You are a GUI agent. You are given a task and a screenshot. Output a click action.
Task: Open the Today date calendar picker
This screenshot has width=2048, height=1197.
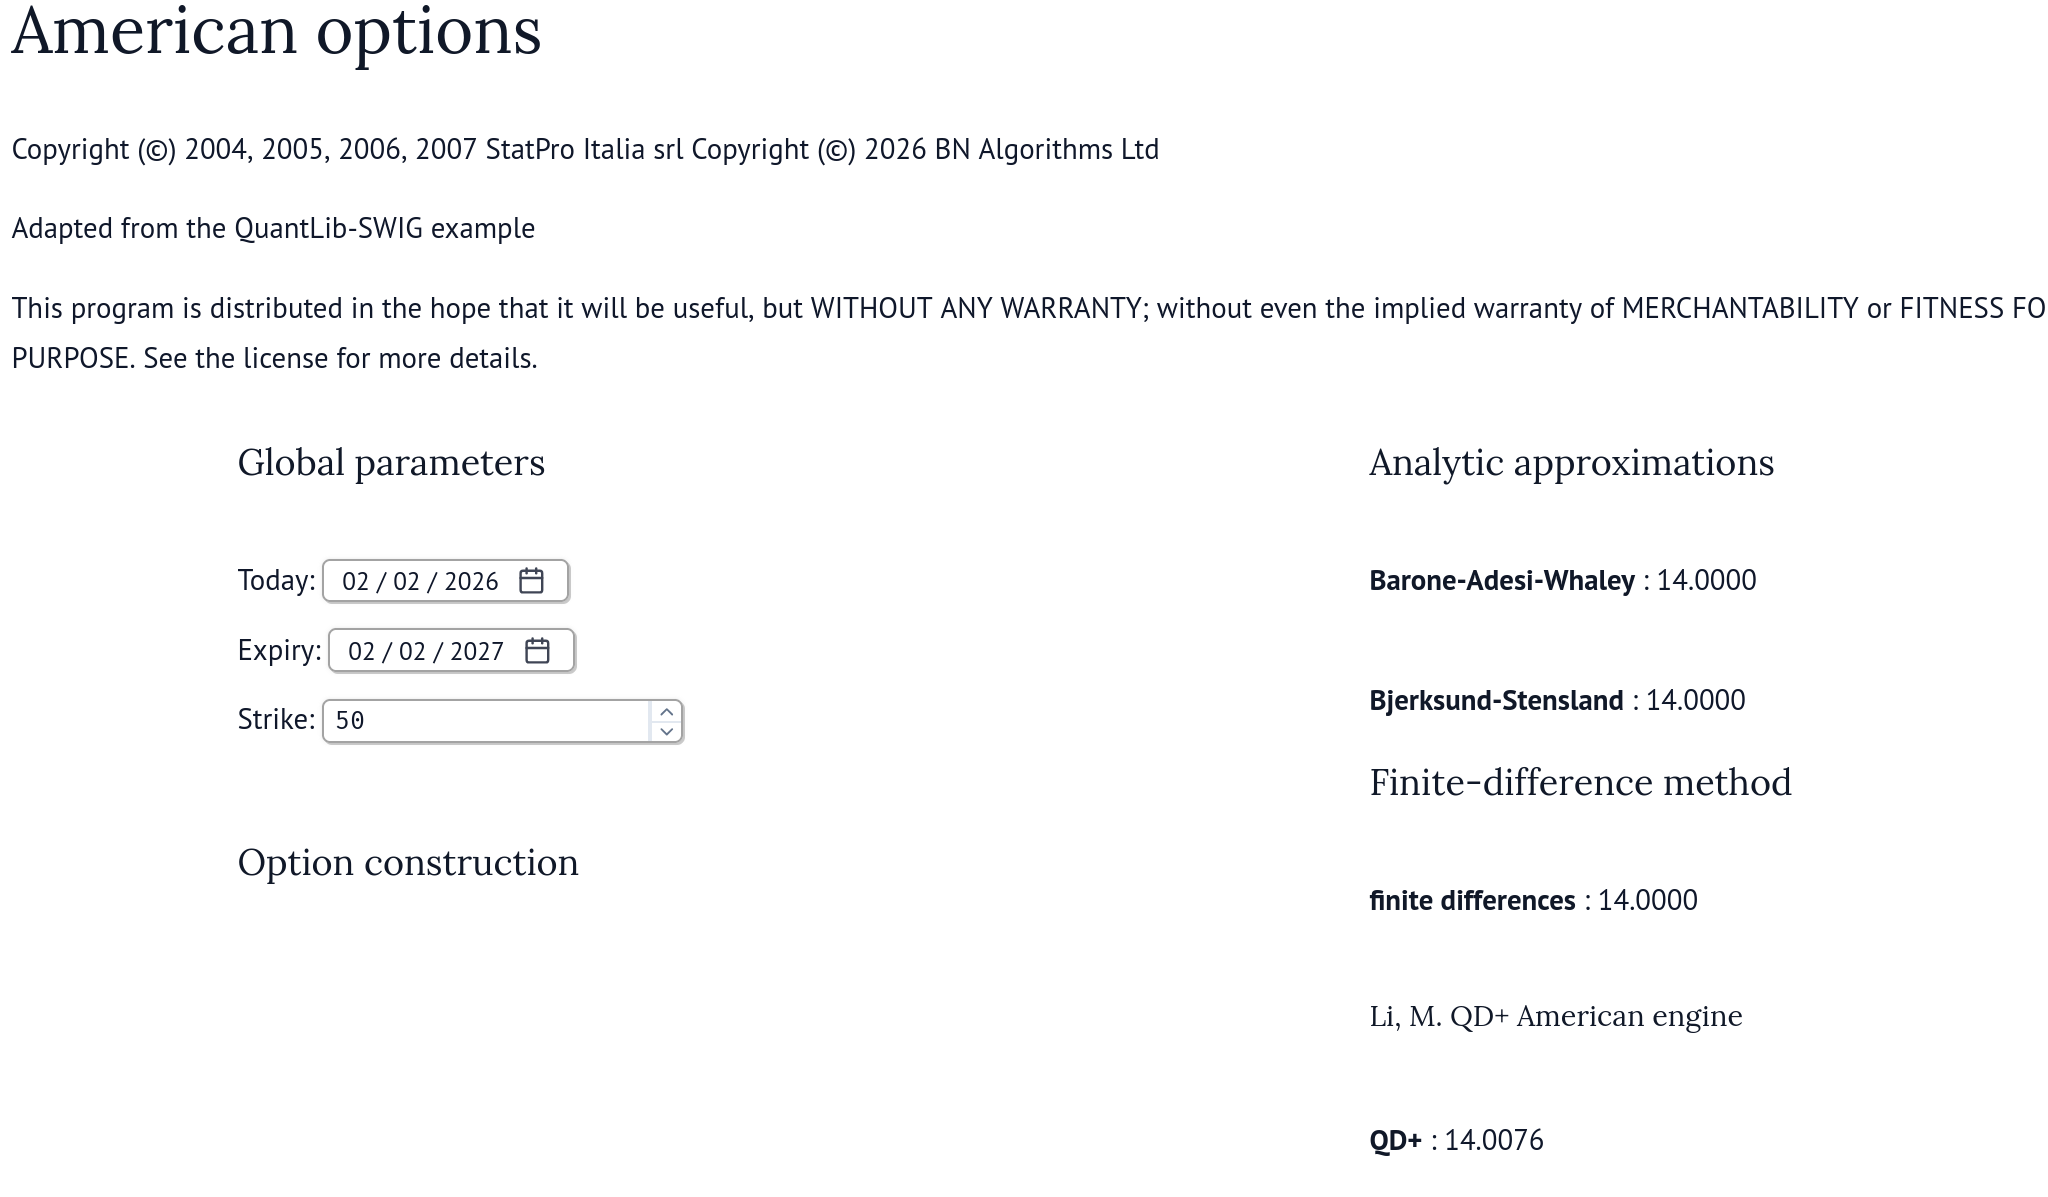click(x=531, y=581)
